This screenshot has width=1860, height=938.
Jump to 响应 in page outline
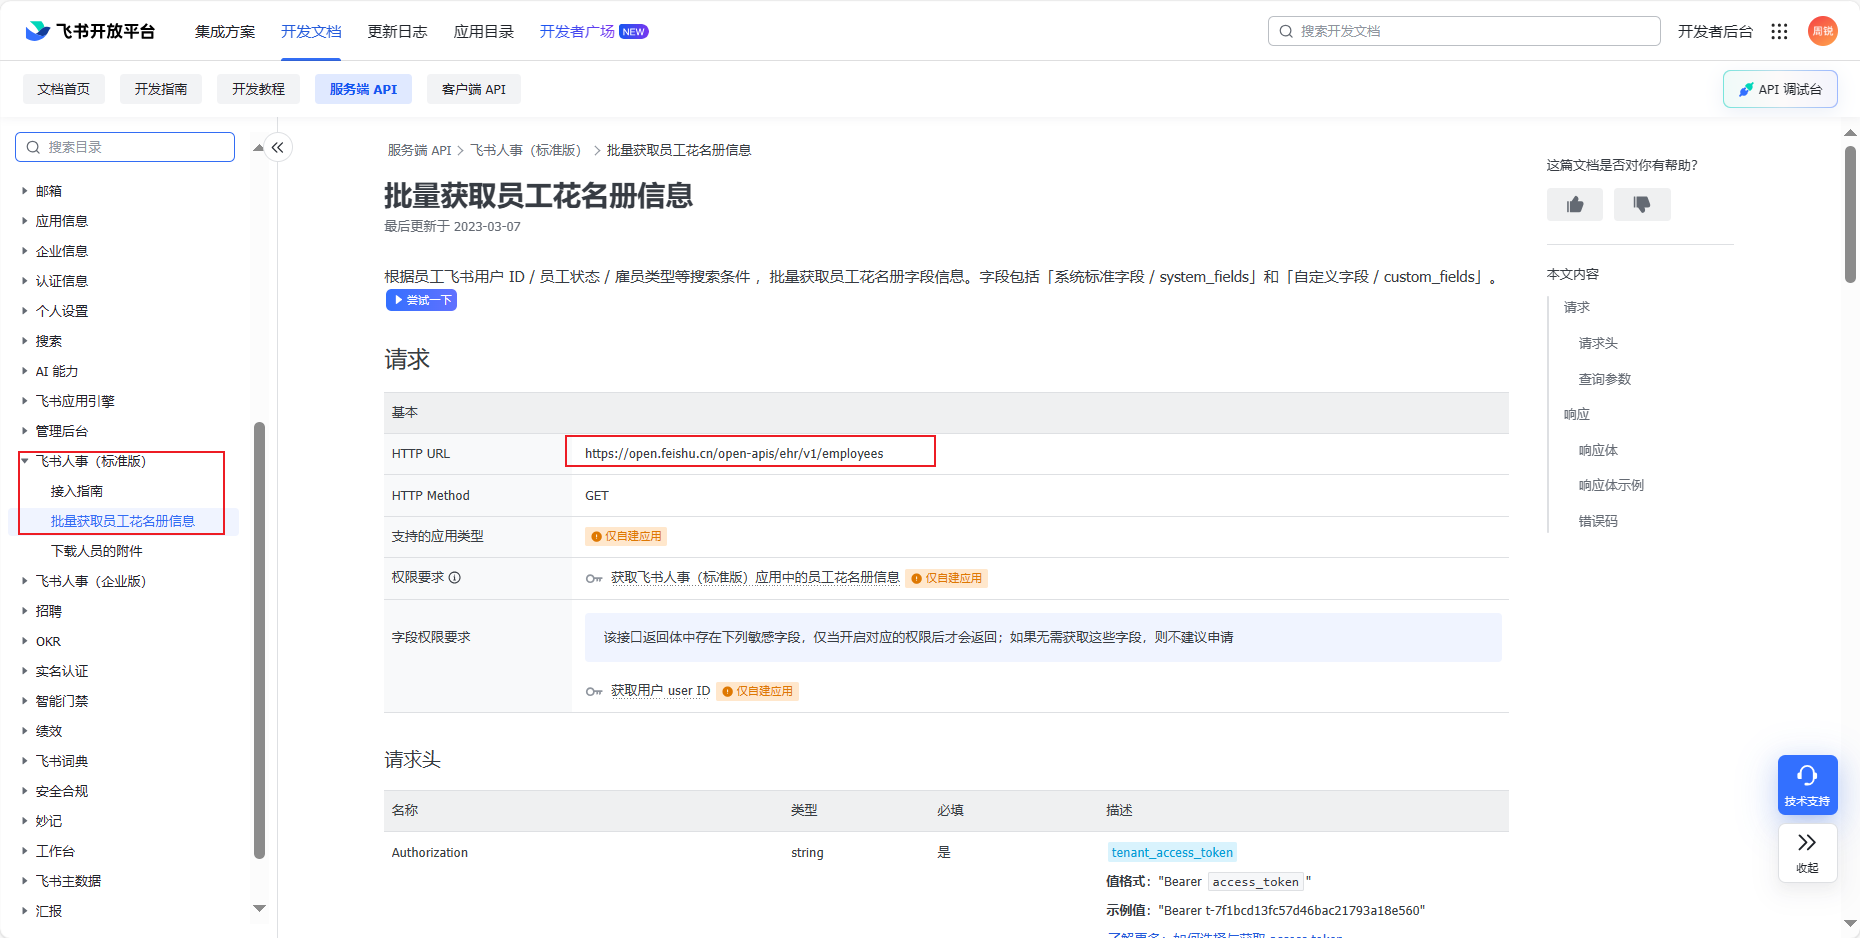point(1577,414)
